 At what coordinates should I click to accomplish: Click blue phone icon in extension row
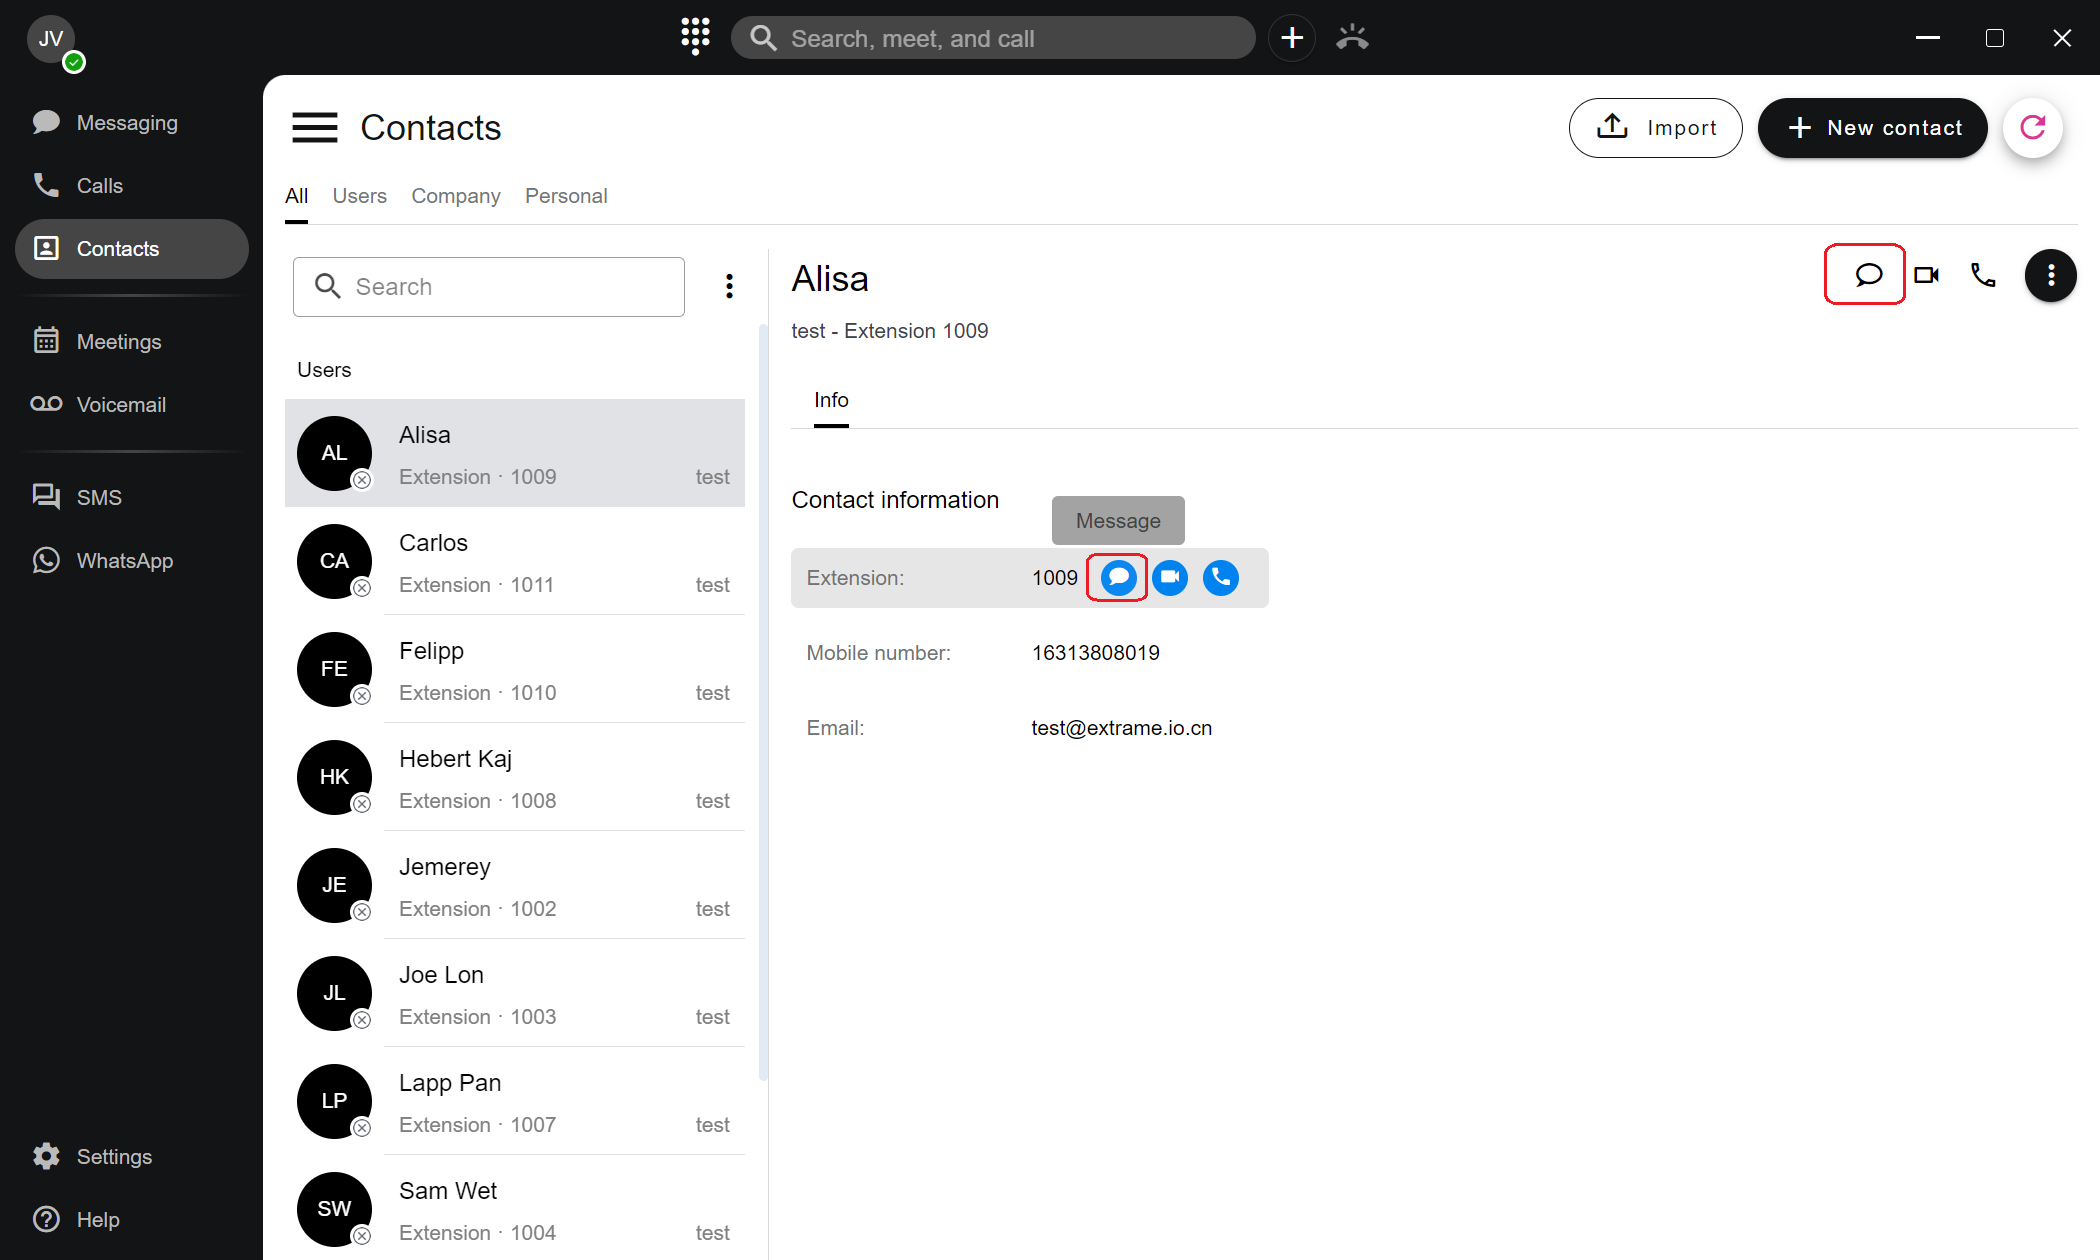point(1221,577)
